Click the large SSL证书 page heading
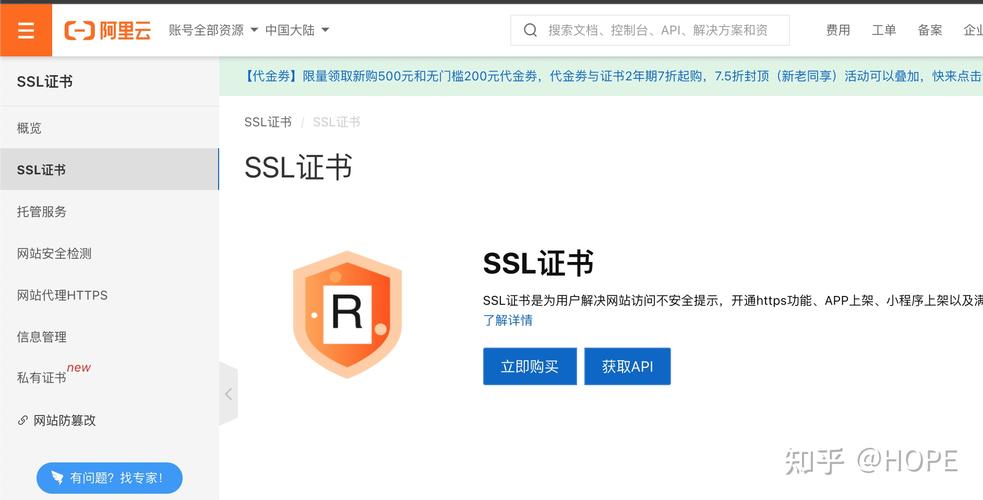This screenshot has width=983, height=500. pos(298,167)
